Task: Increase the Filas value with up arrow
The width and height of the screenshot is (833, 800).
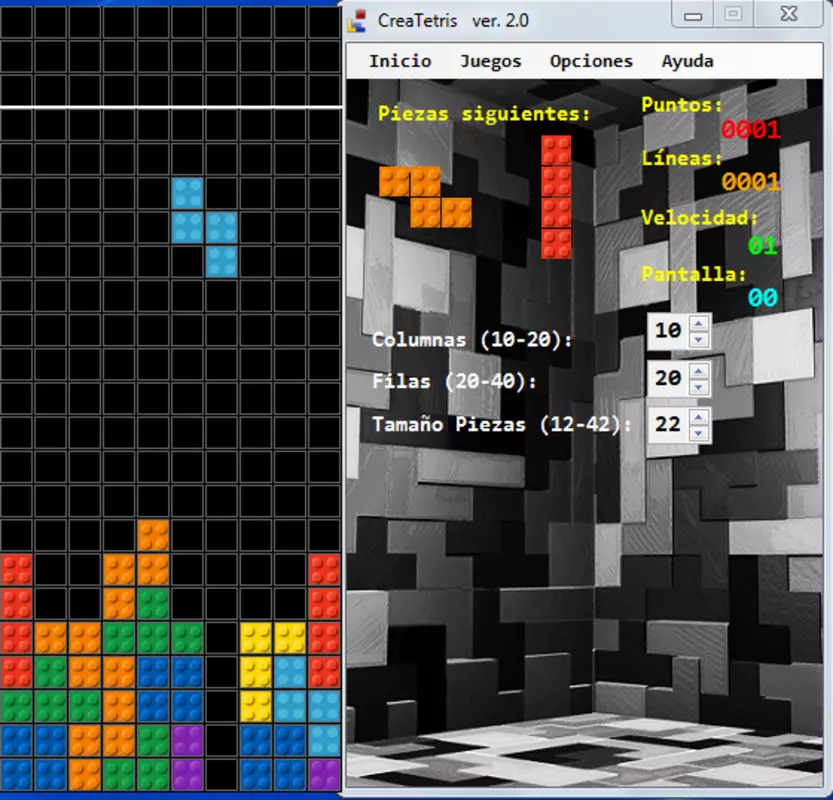Action: [699, 371]
